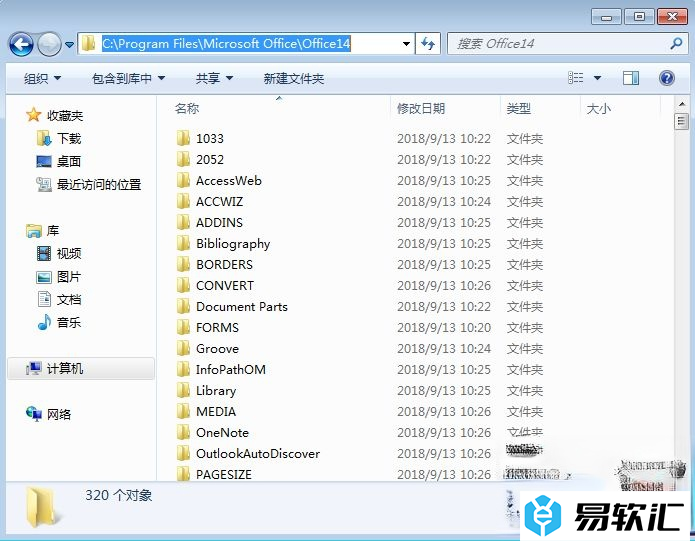Select the Library folder icon

(183, 390)
